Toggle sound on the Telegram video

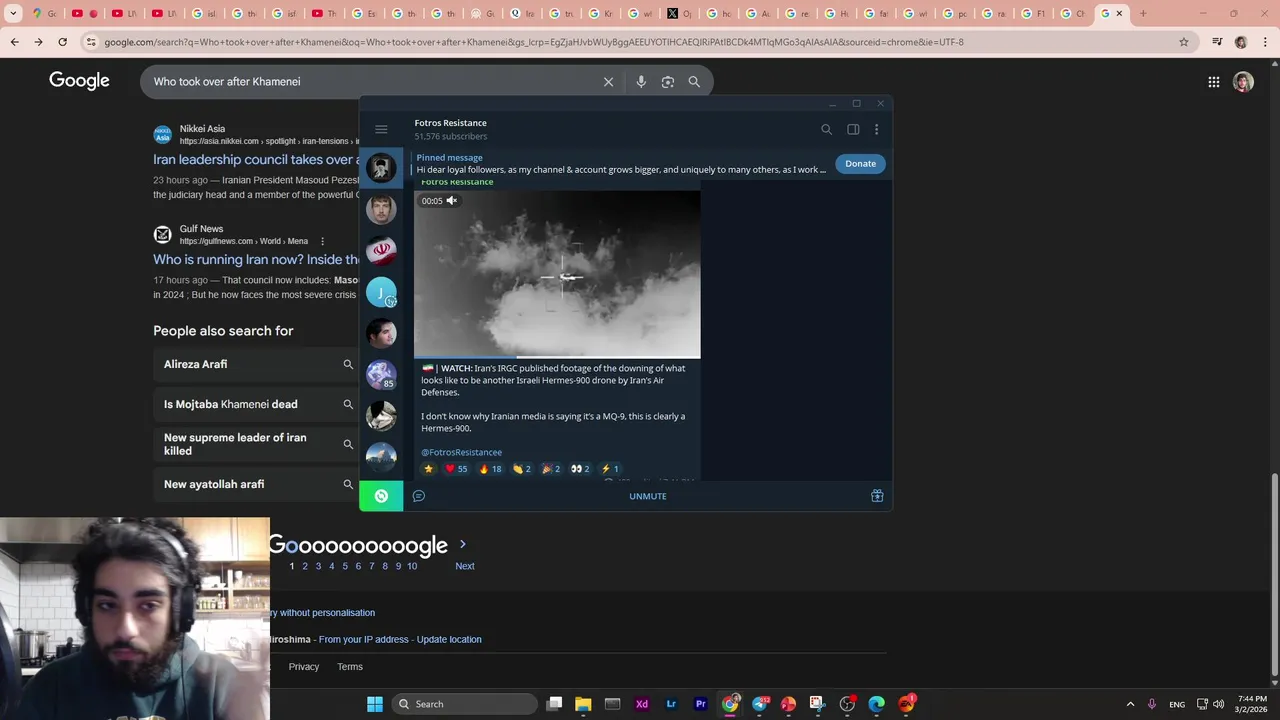tap(451, 201)
